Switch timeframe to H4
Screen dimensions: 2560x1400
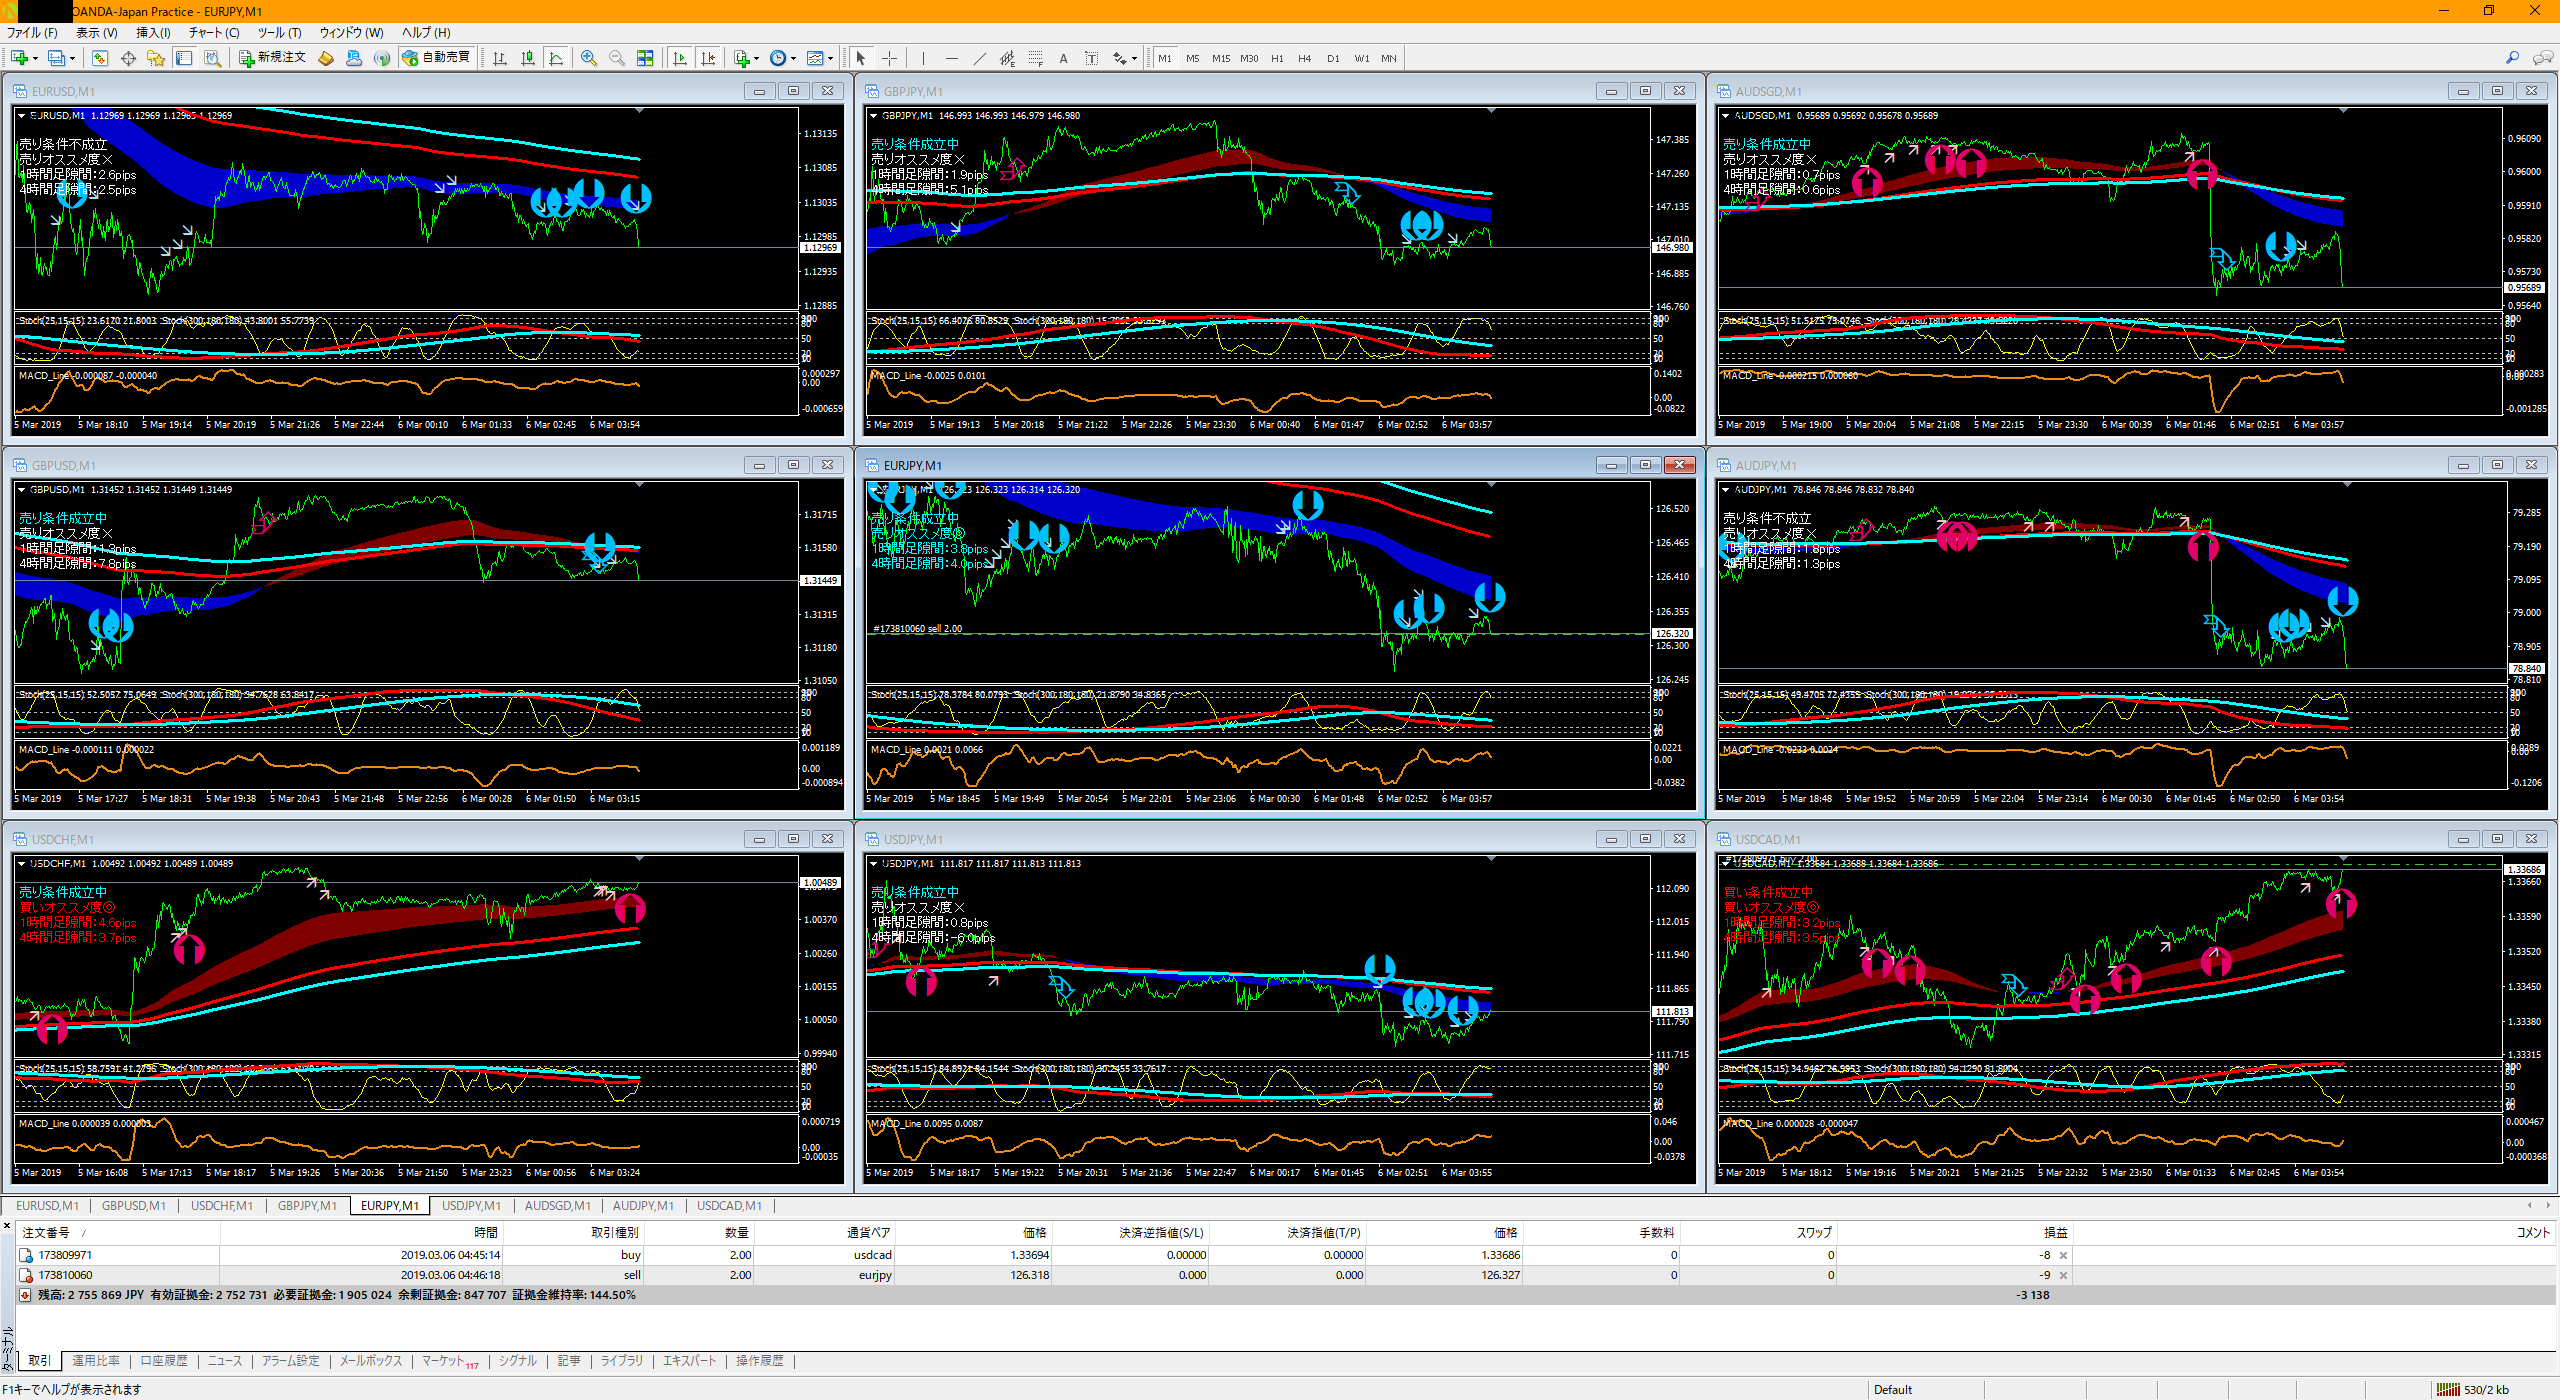point(1304,58)
